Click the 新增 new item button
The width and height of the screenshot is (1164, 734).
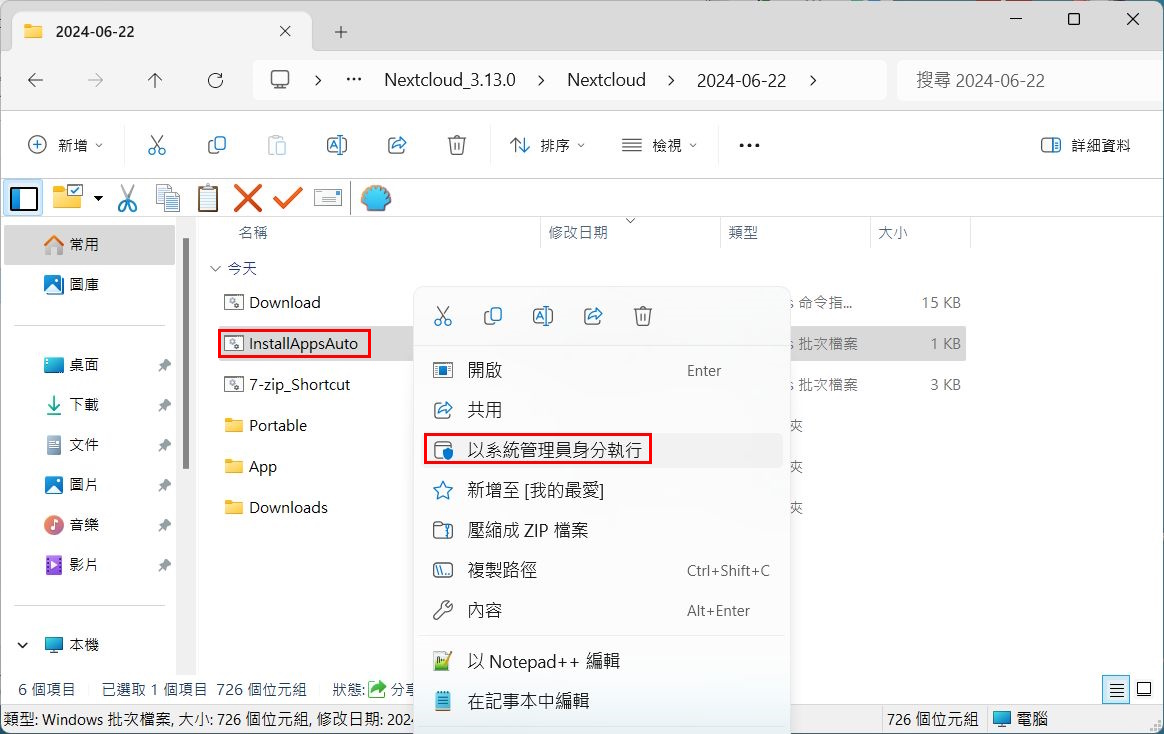coord(65,145)
